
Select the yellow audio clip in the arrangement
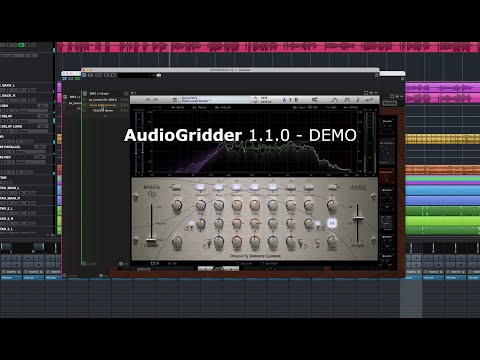(x=442, y=138)
